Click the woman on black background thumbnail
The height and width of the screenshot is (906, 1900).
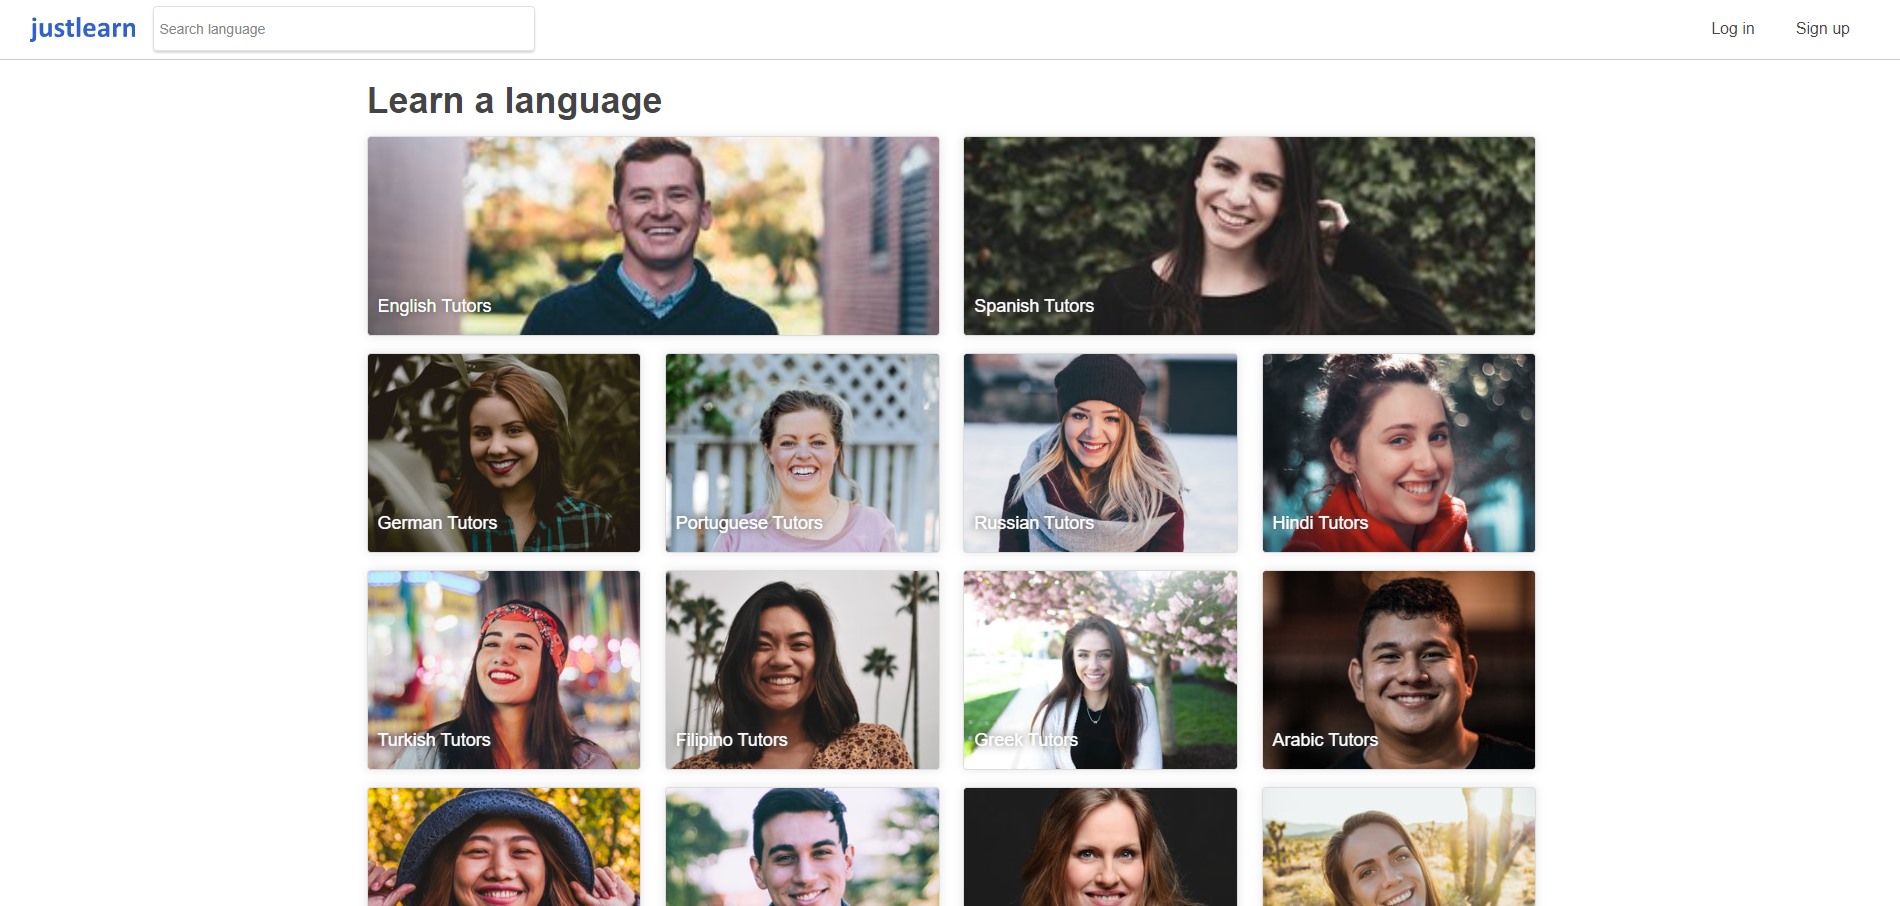coord(1100,847)
